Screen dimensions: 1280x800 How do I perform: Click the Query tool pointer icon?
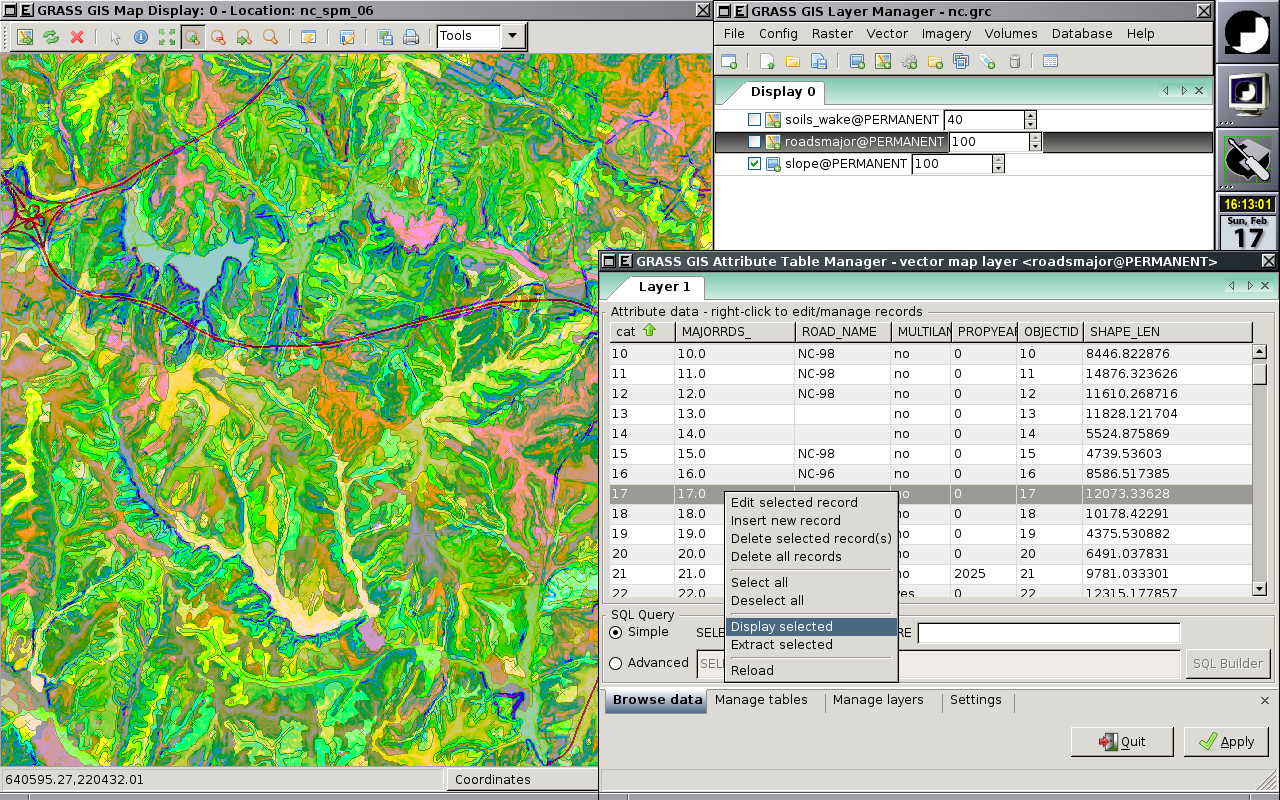[x=114, y=36]
